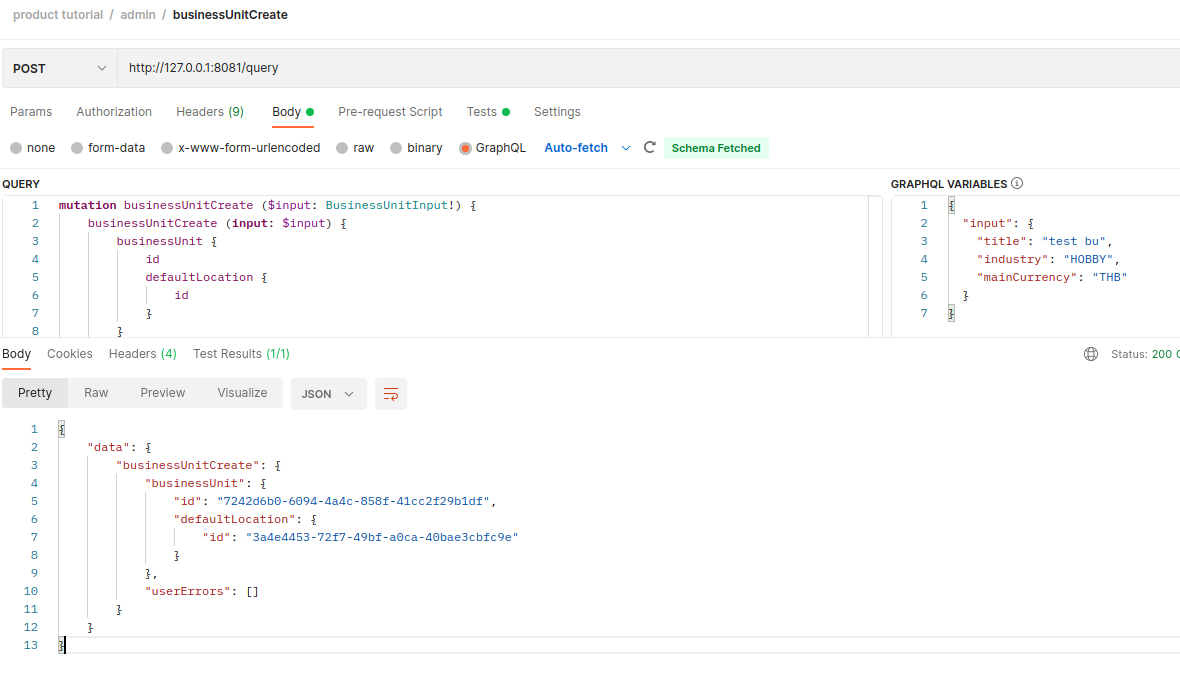Click the Schema Fetched status badge
The width and height of the screenshot is (1180, 674).
click(x=716, y=148)
